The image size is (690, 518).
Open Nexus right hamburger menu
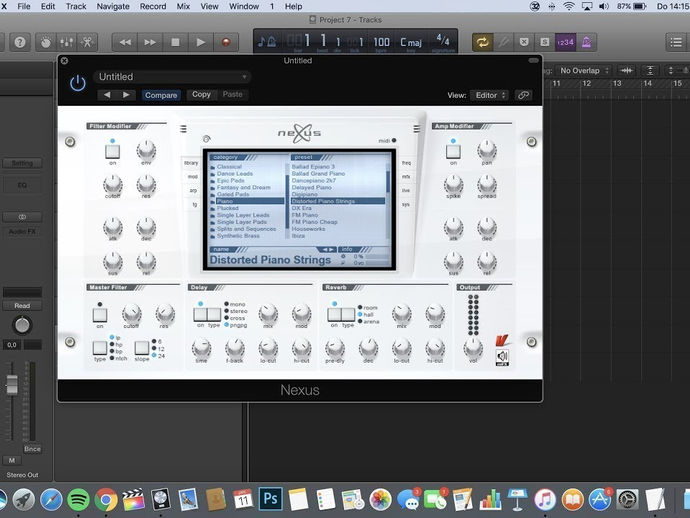point(416,129)
